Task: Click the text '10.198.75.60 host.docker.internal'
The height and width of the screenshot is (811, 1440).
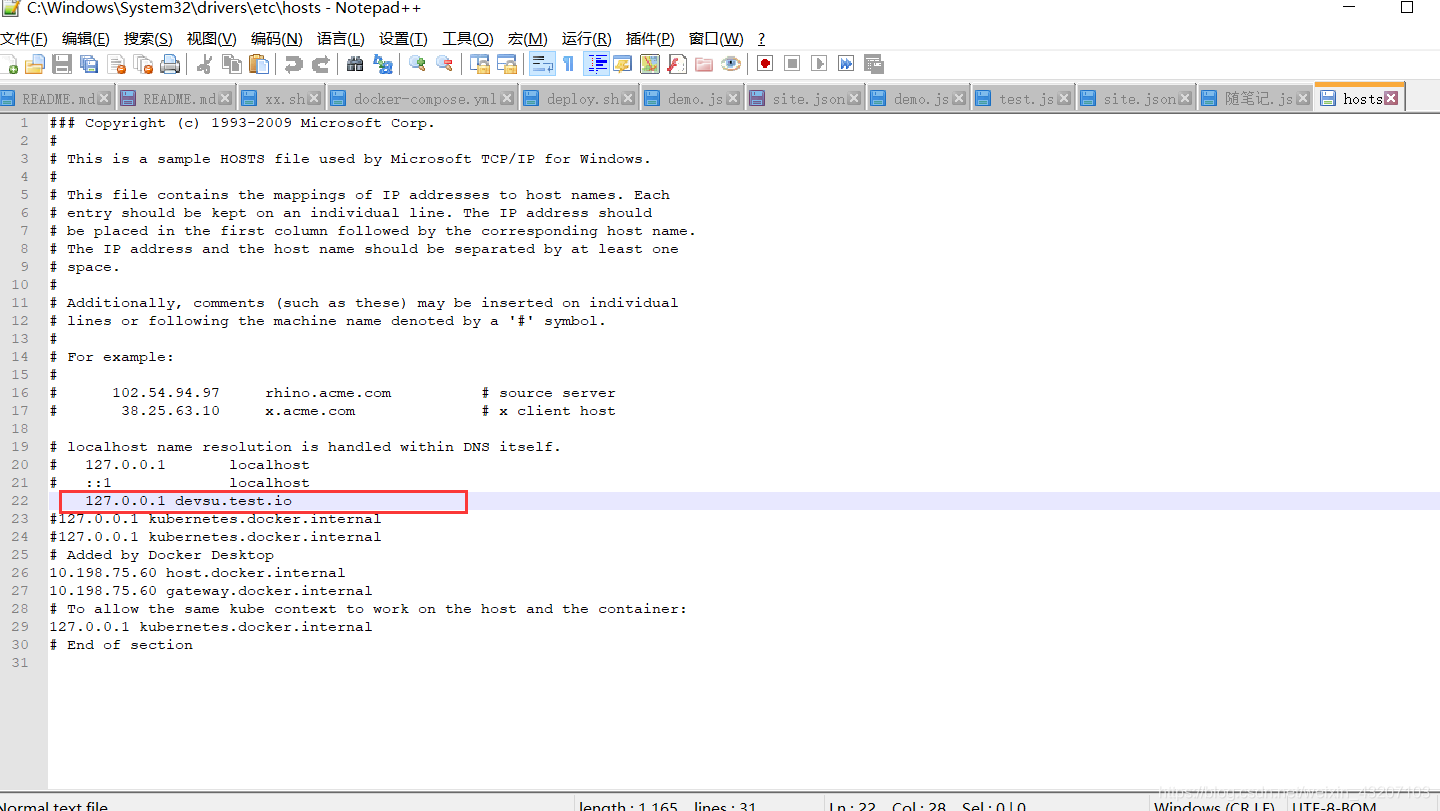Action: tap(197, 573)
